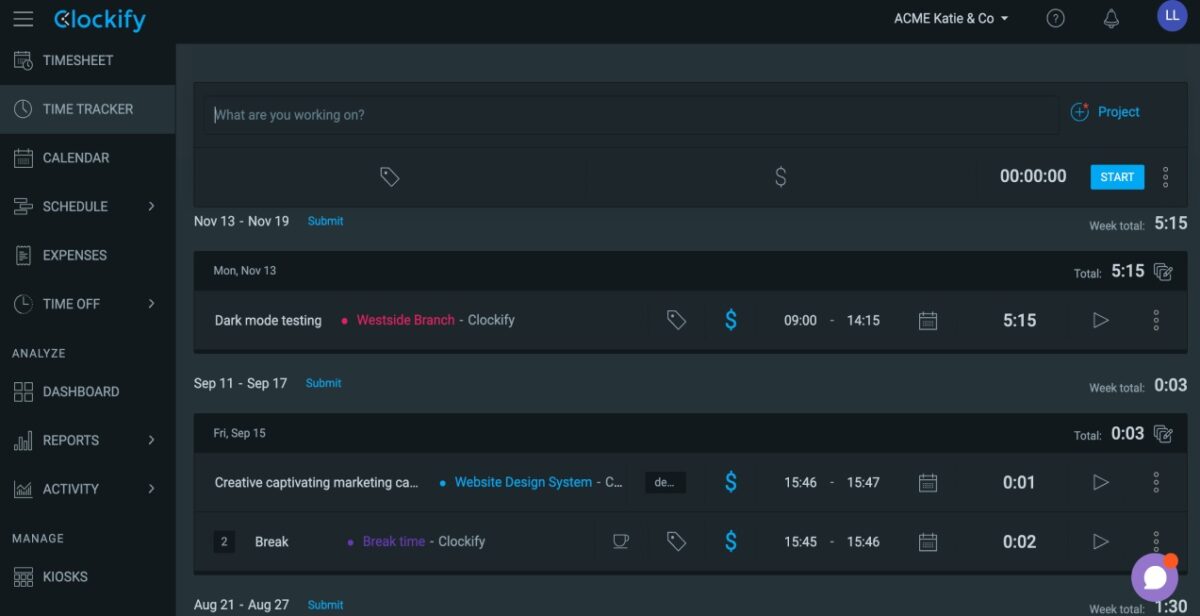This screenshot has height=616, width=1200.
Task: Expand the SCHEDULE sidebar section
Action: 75,206
